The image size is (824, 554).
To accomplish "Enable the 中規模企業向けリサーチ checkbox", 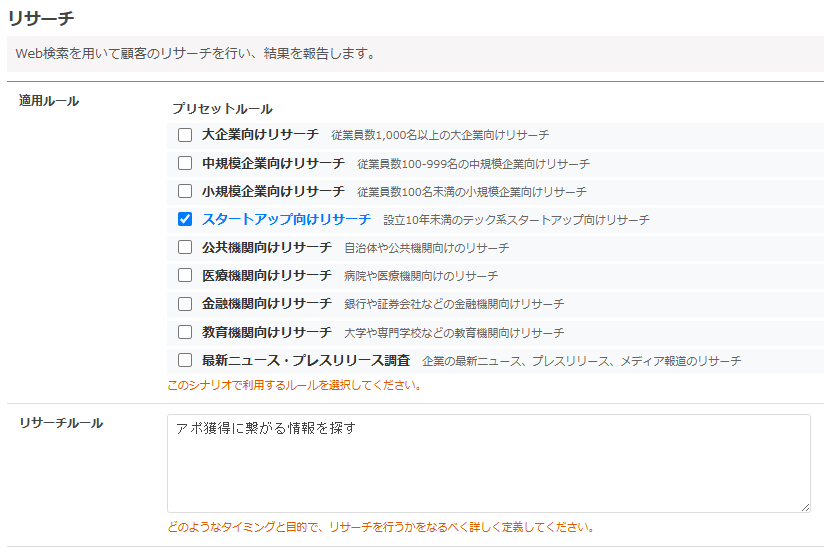I will pyautogui.click(x=185, y=163).
